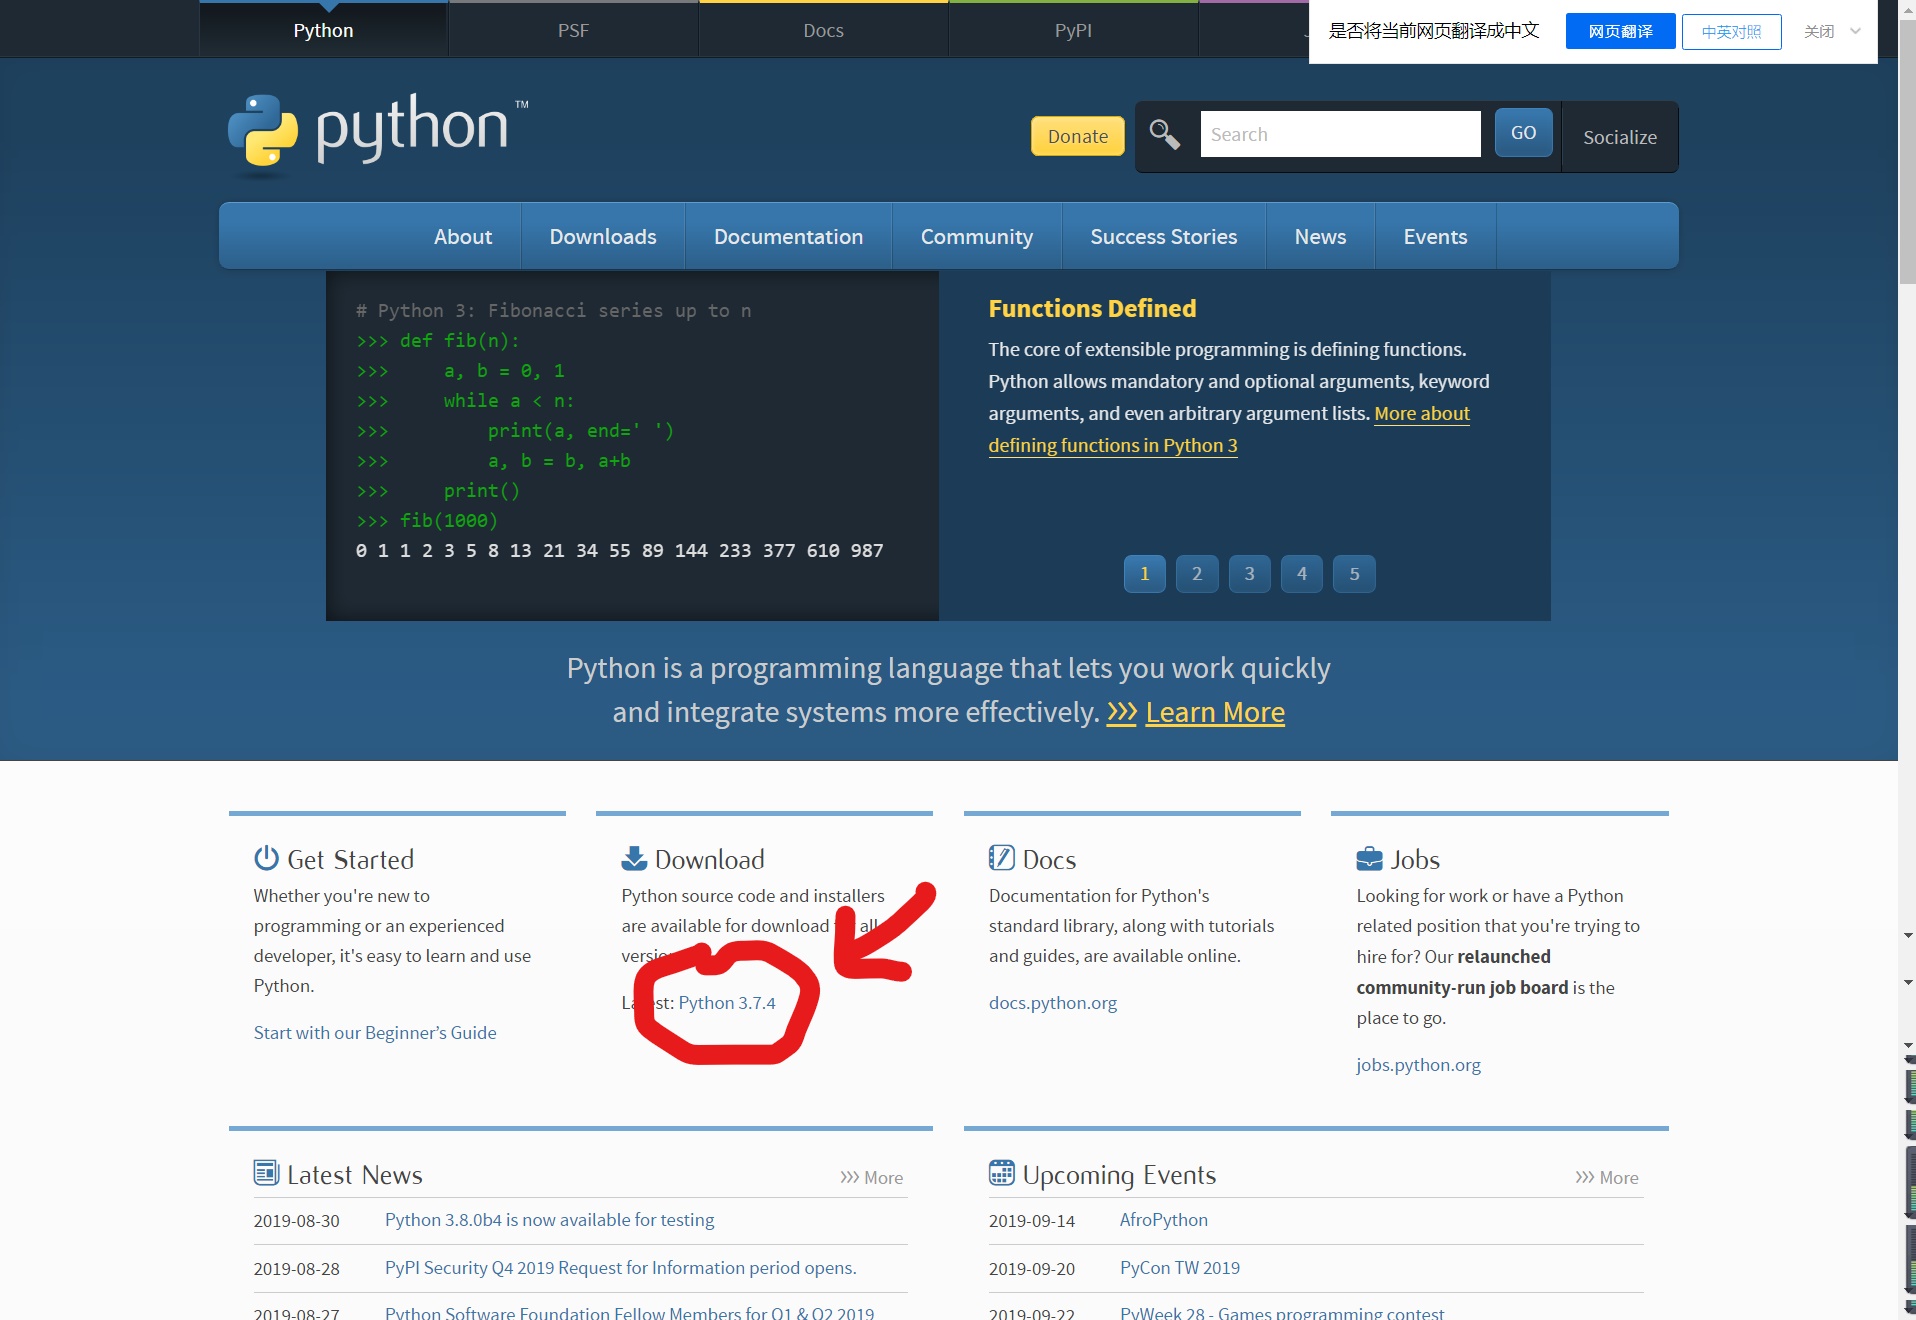Click the Python 3.7.4 download link
This screenshot has height=1320, width=1916.
727,1002
